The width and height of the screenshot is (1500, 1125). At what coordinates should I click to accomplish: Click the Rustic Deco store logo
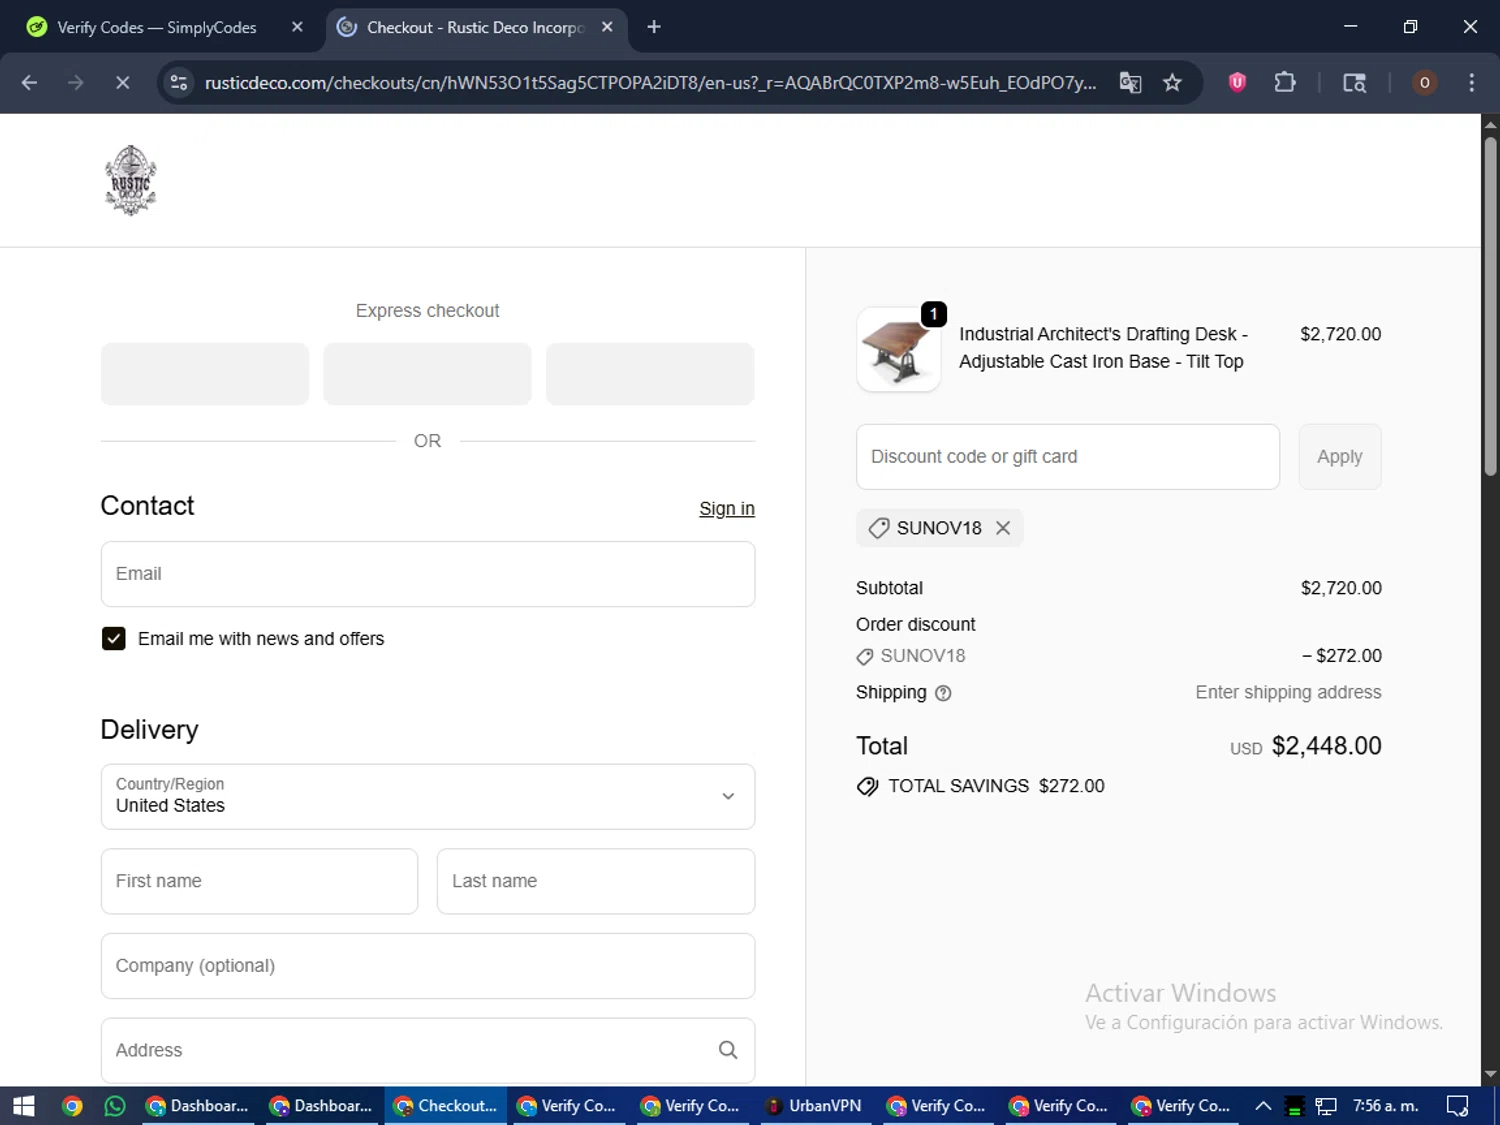pyautogui.click(x=131, y=180)
